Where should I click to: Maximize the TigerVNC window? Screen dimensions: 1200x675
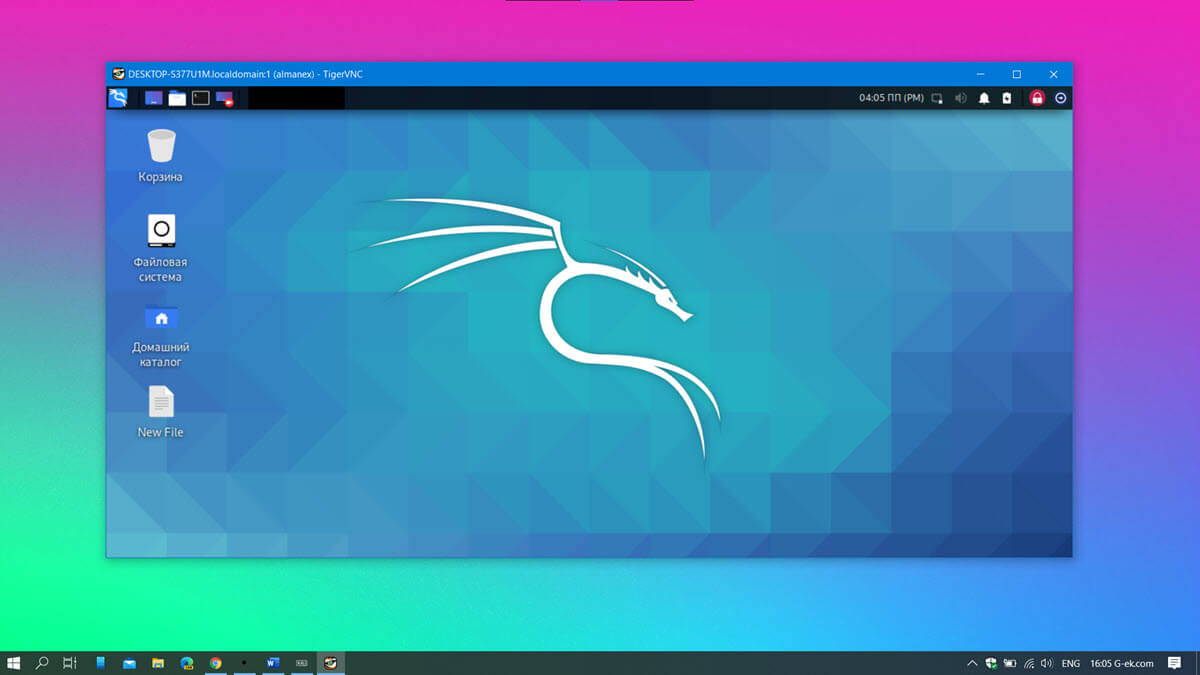pos(1016,74)
